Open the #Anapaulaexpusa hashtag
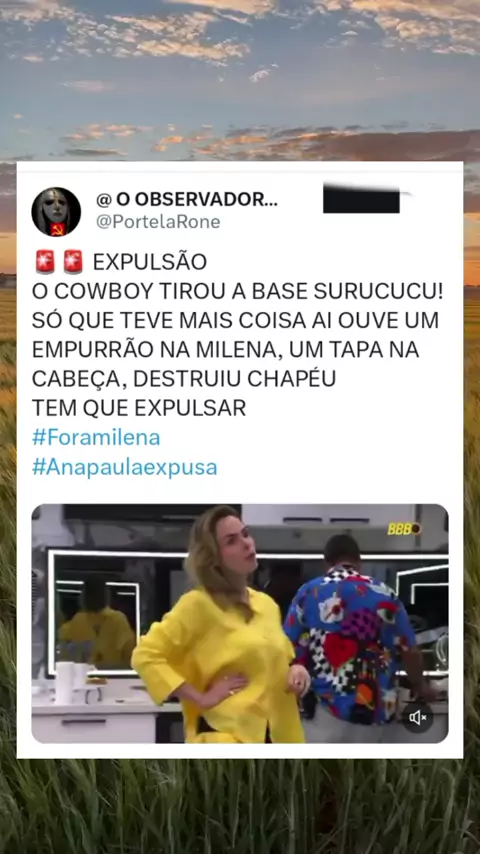480x854 pixels. coord(125,467)
